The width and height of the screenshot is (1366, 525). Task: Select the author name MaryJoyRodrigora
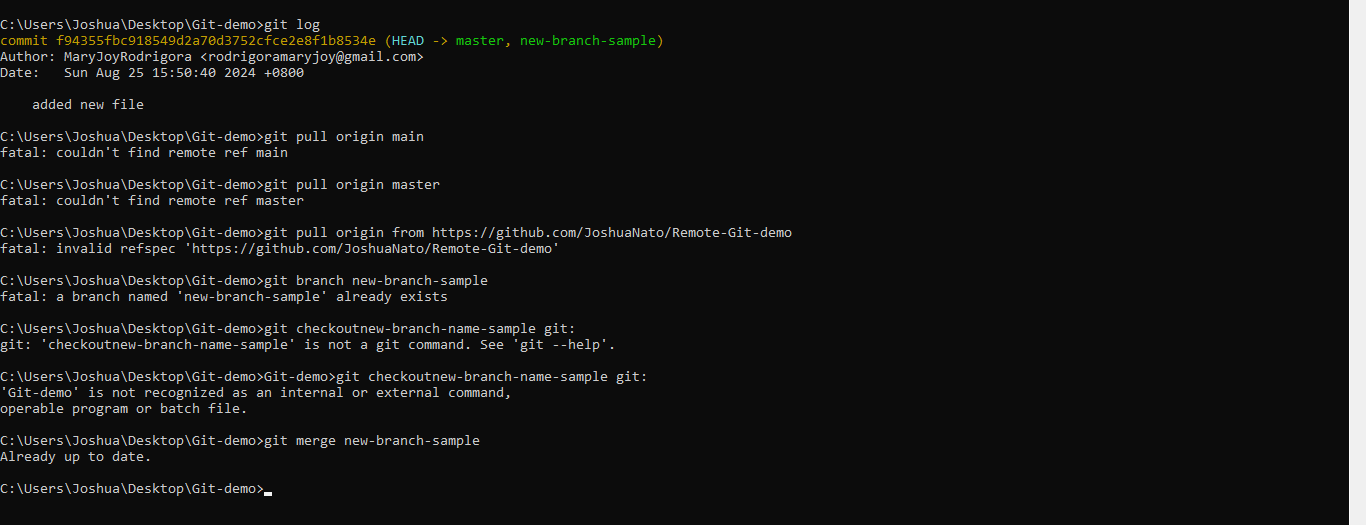point(128,57)
